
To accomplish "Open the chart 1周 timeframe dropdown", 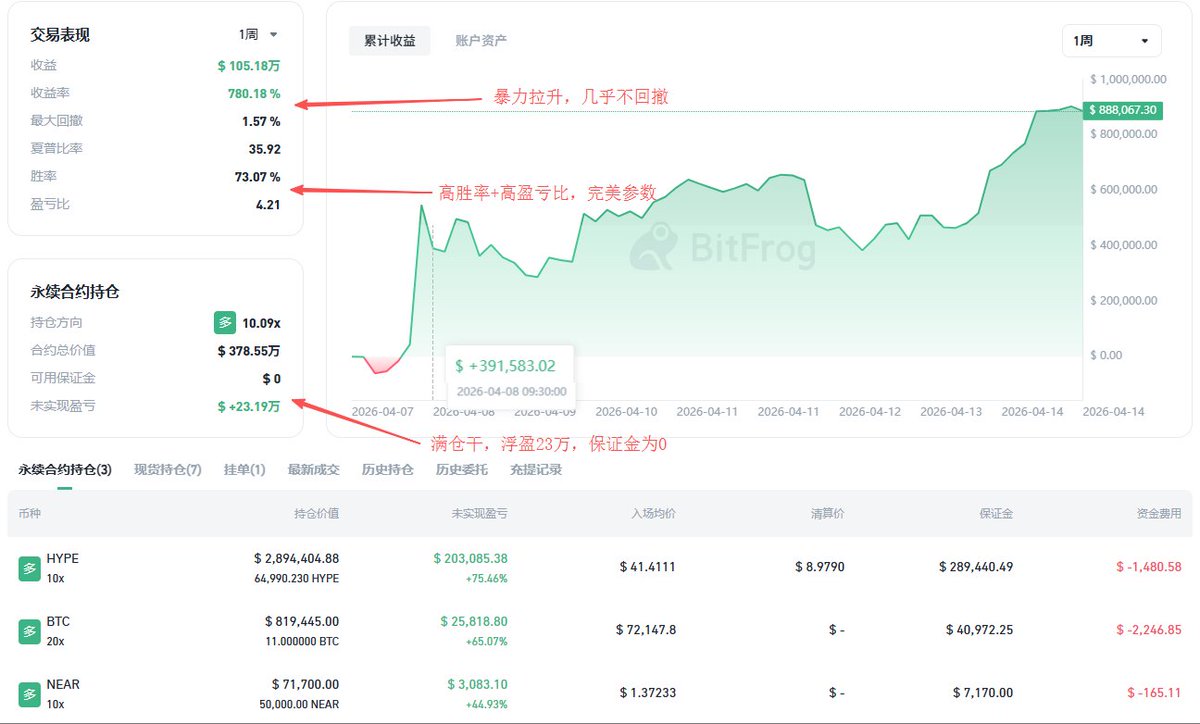I will (1110, 41).
